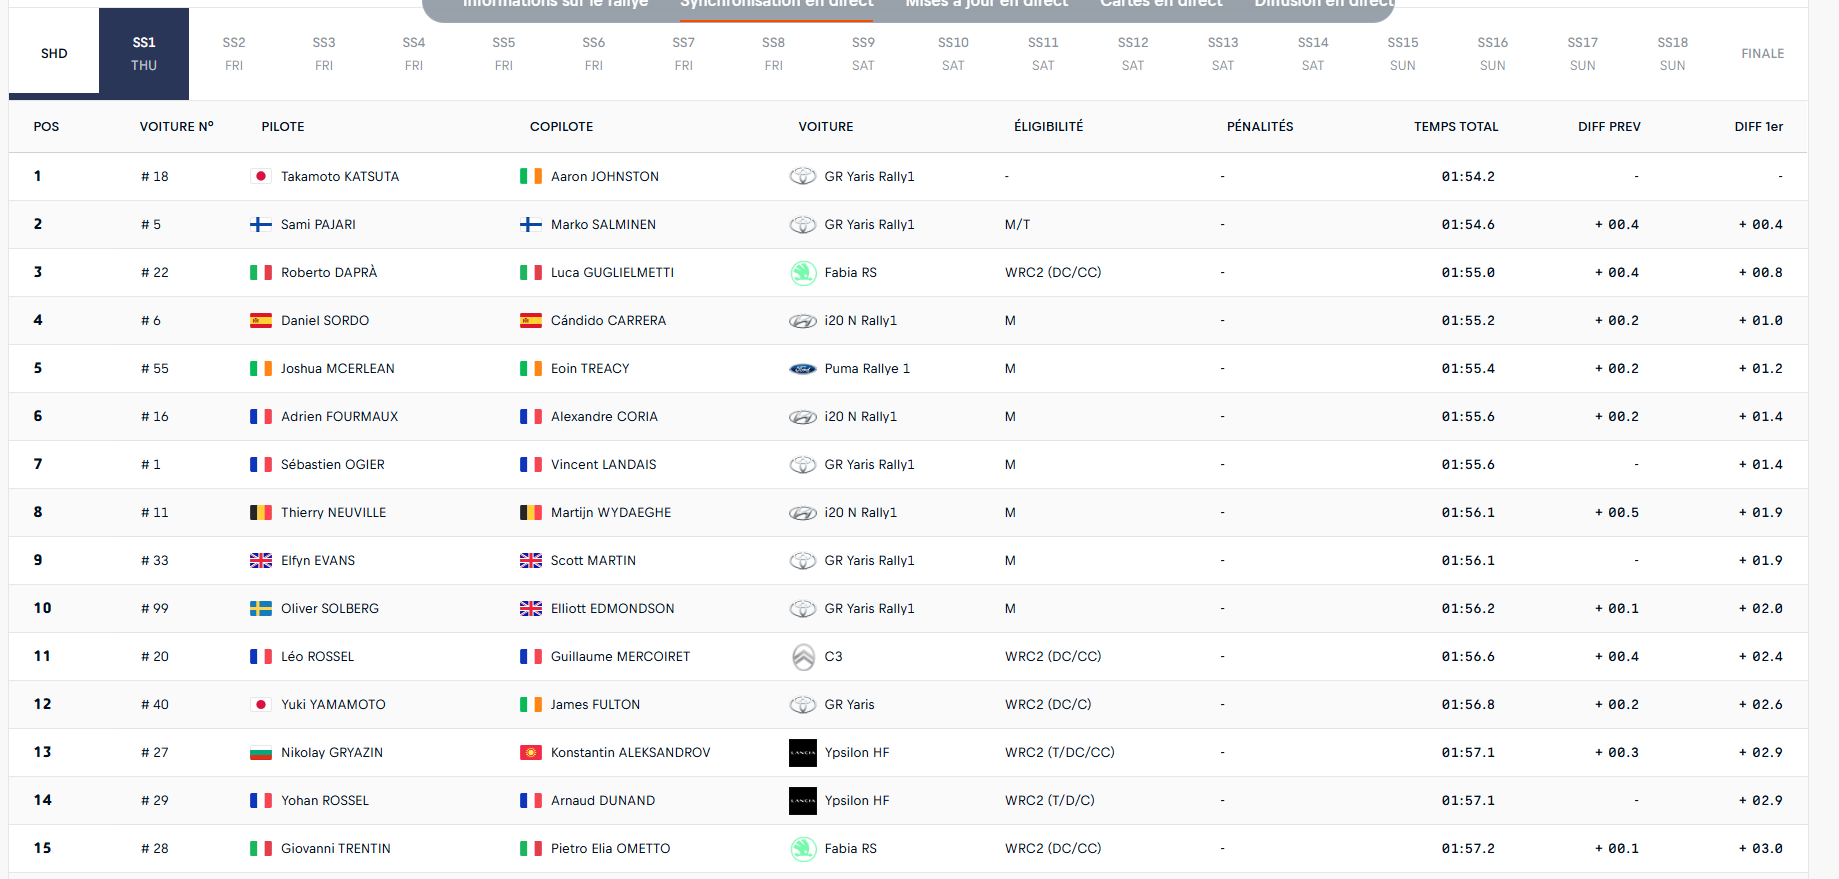
Task: Click the Hyundai logo in Daniel SORDO's row
Action: point(803,320)
